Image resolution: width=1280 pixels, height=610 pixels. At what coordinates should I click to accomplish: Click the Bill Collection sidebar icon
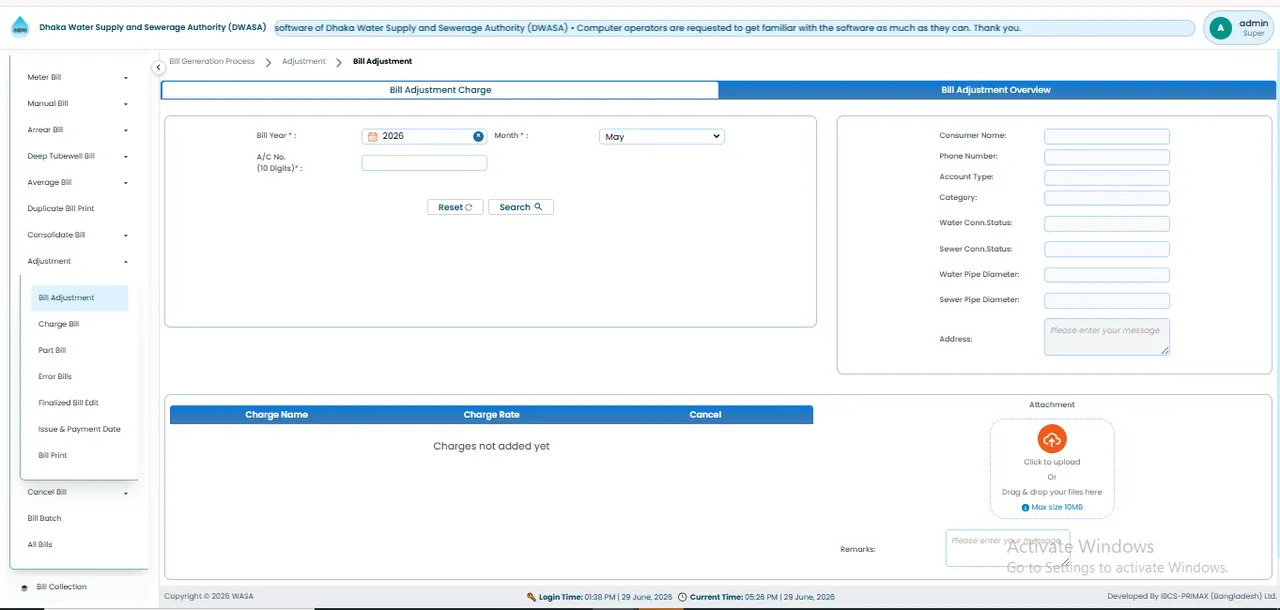coord(24,587)
